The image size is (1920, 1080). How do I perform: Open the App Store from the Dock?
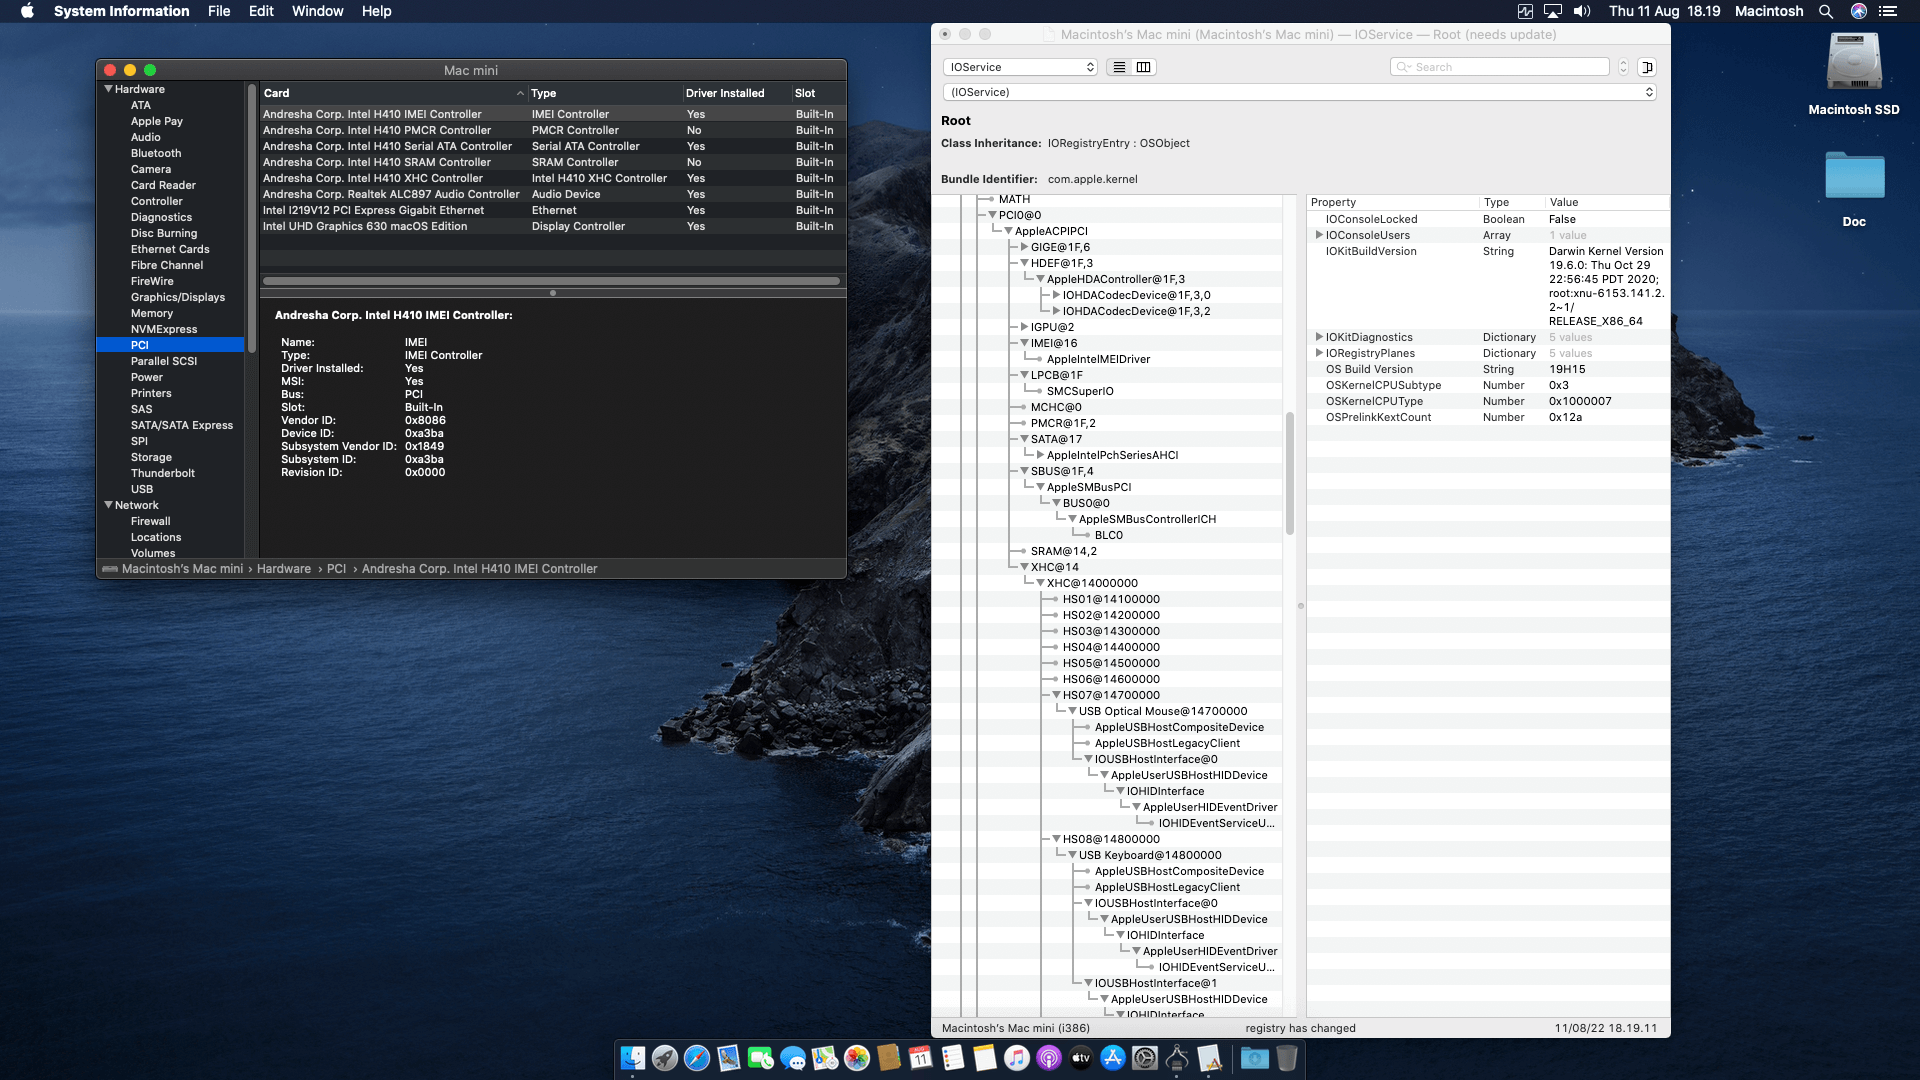pyautogui.click(x=1112, y=1057)
